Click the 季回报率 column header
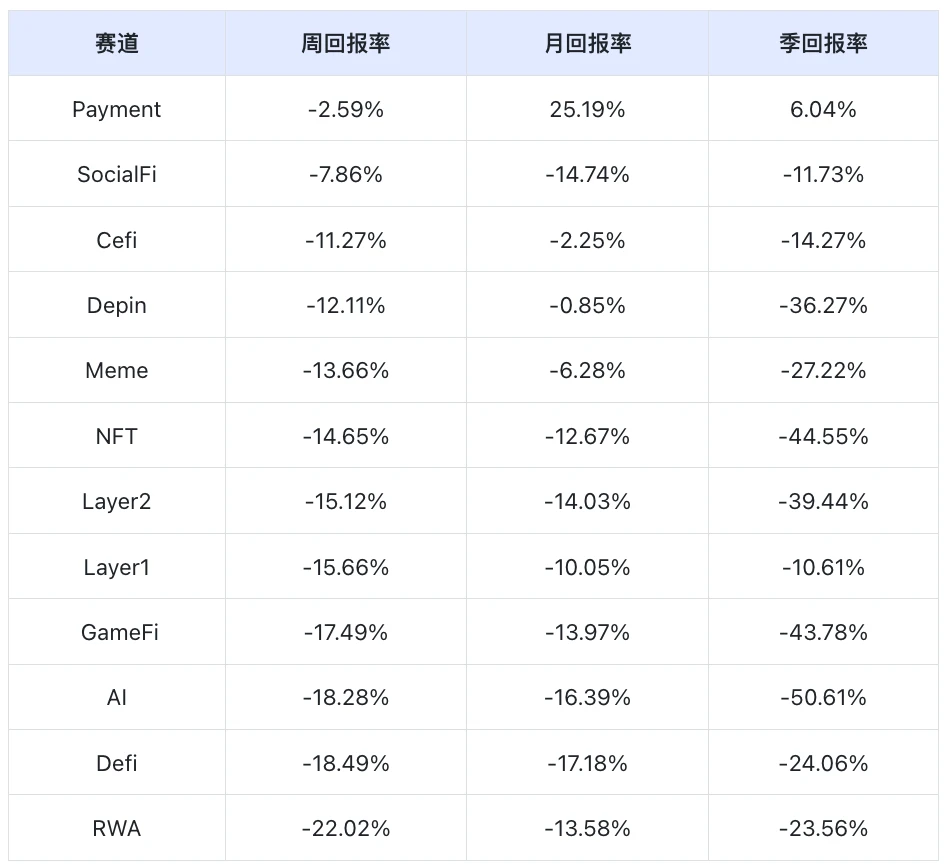The image size is (948, 868). (823, 43)
